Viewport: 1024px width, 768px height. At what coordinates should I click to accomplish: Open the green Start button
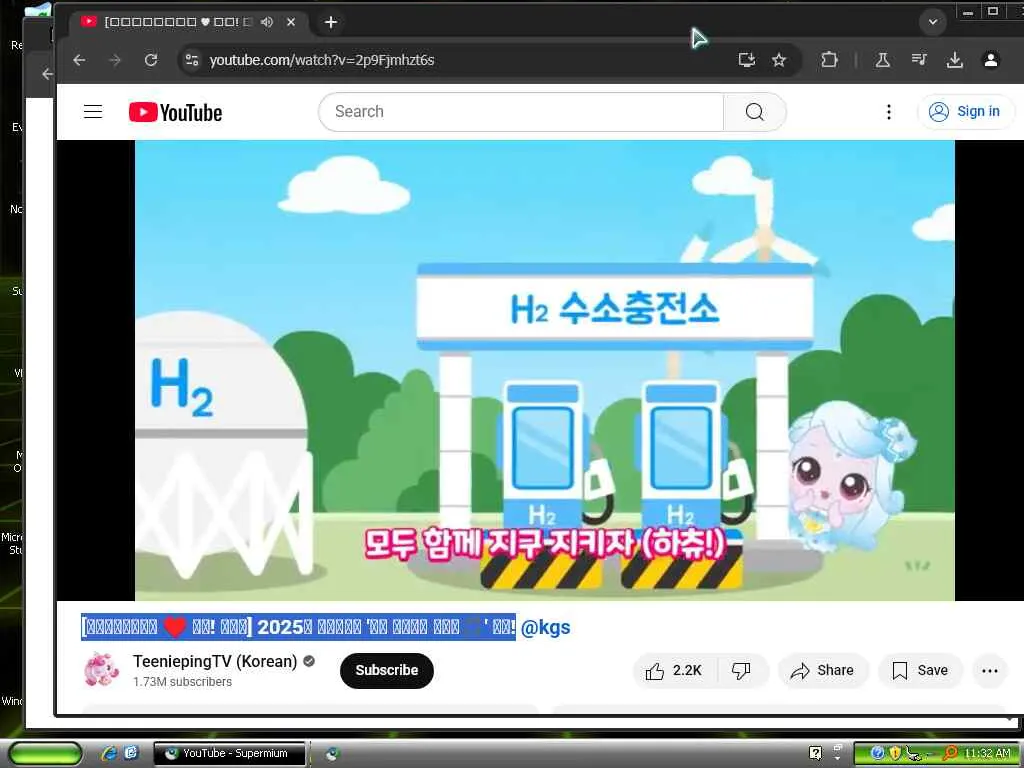coord(46,754)
